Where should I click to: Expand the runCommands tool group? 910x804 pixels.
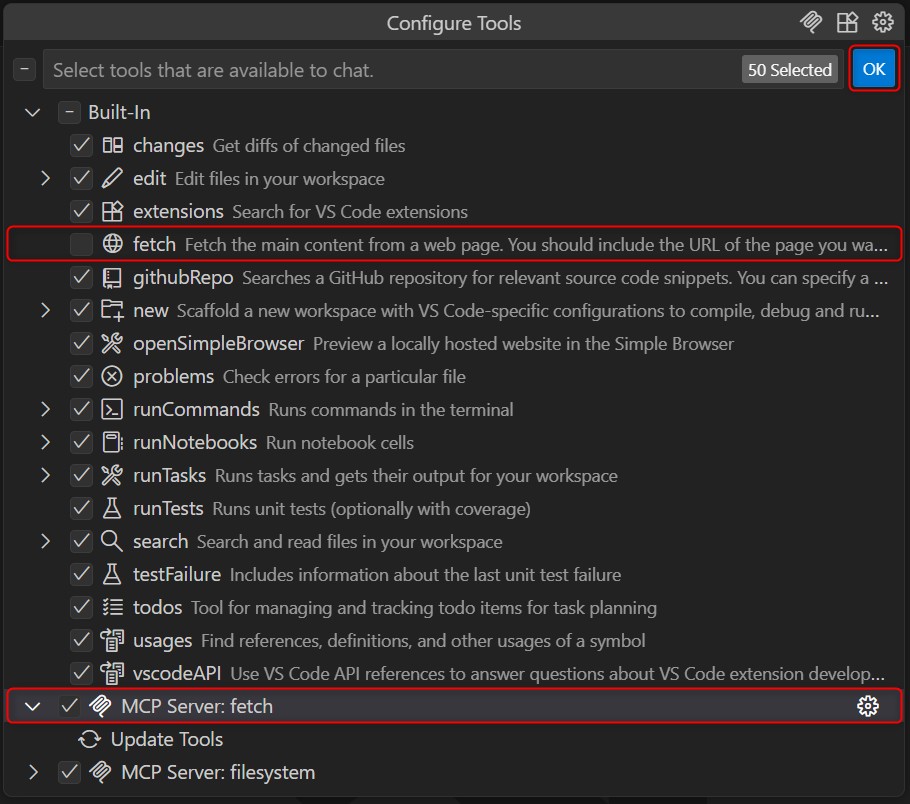pyautogui.click(x=45, y=410)
